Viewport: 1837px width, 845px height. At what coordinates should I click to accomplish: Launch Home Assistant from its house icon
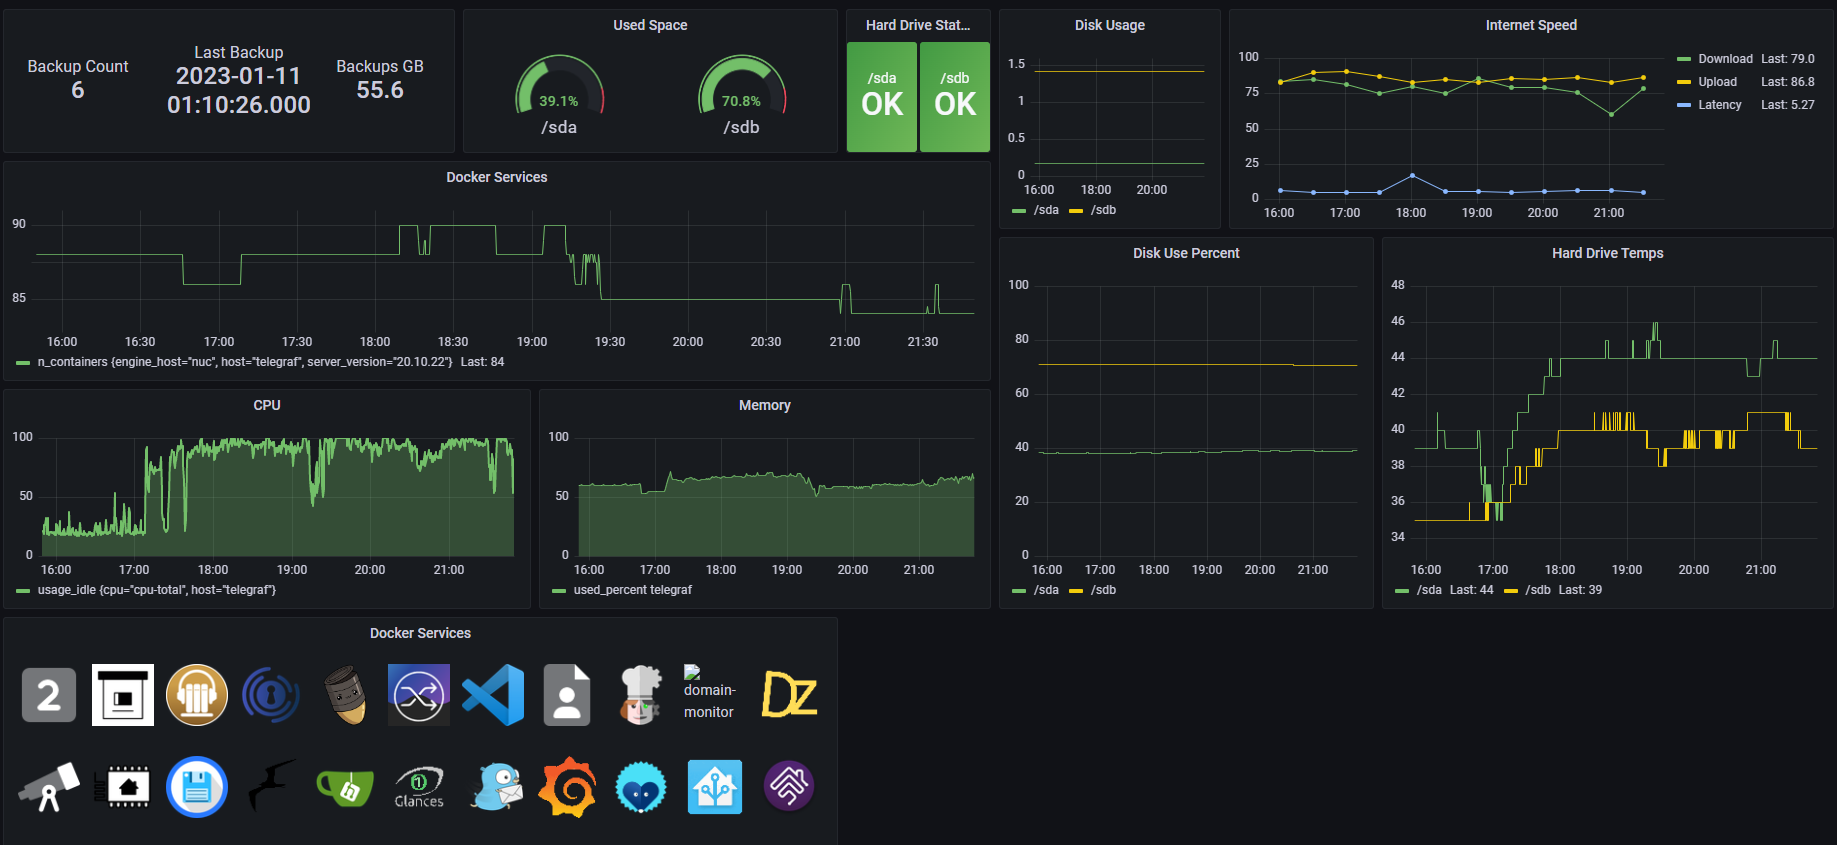(715, 787)
